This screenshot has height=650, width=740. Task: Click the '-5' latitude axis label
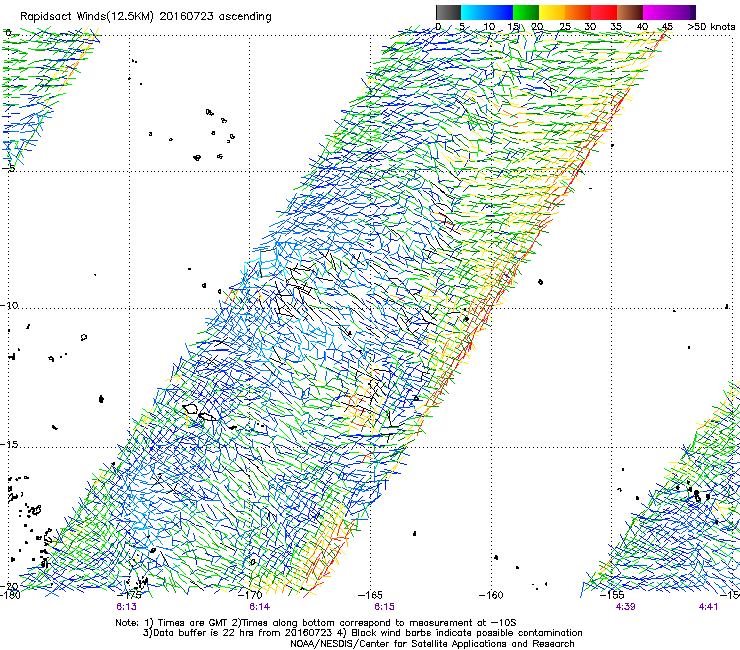coord(10,168)
